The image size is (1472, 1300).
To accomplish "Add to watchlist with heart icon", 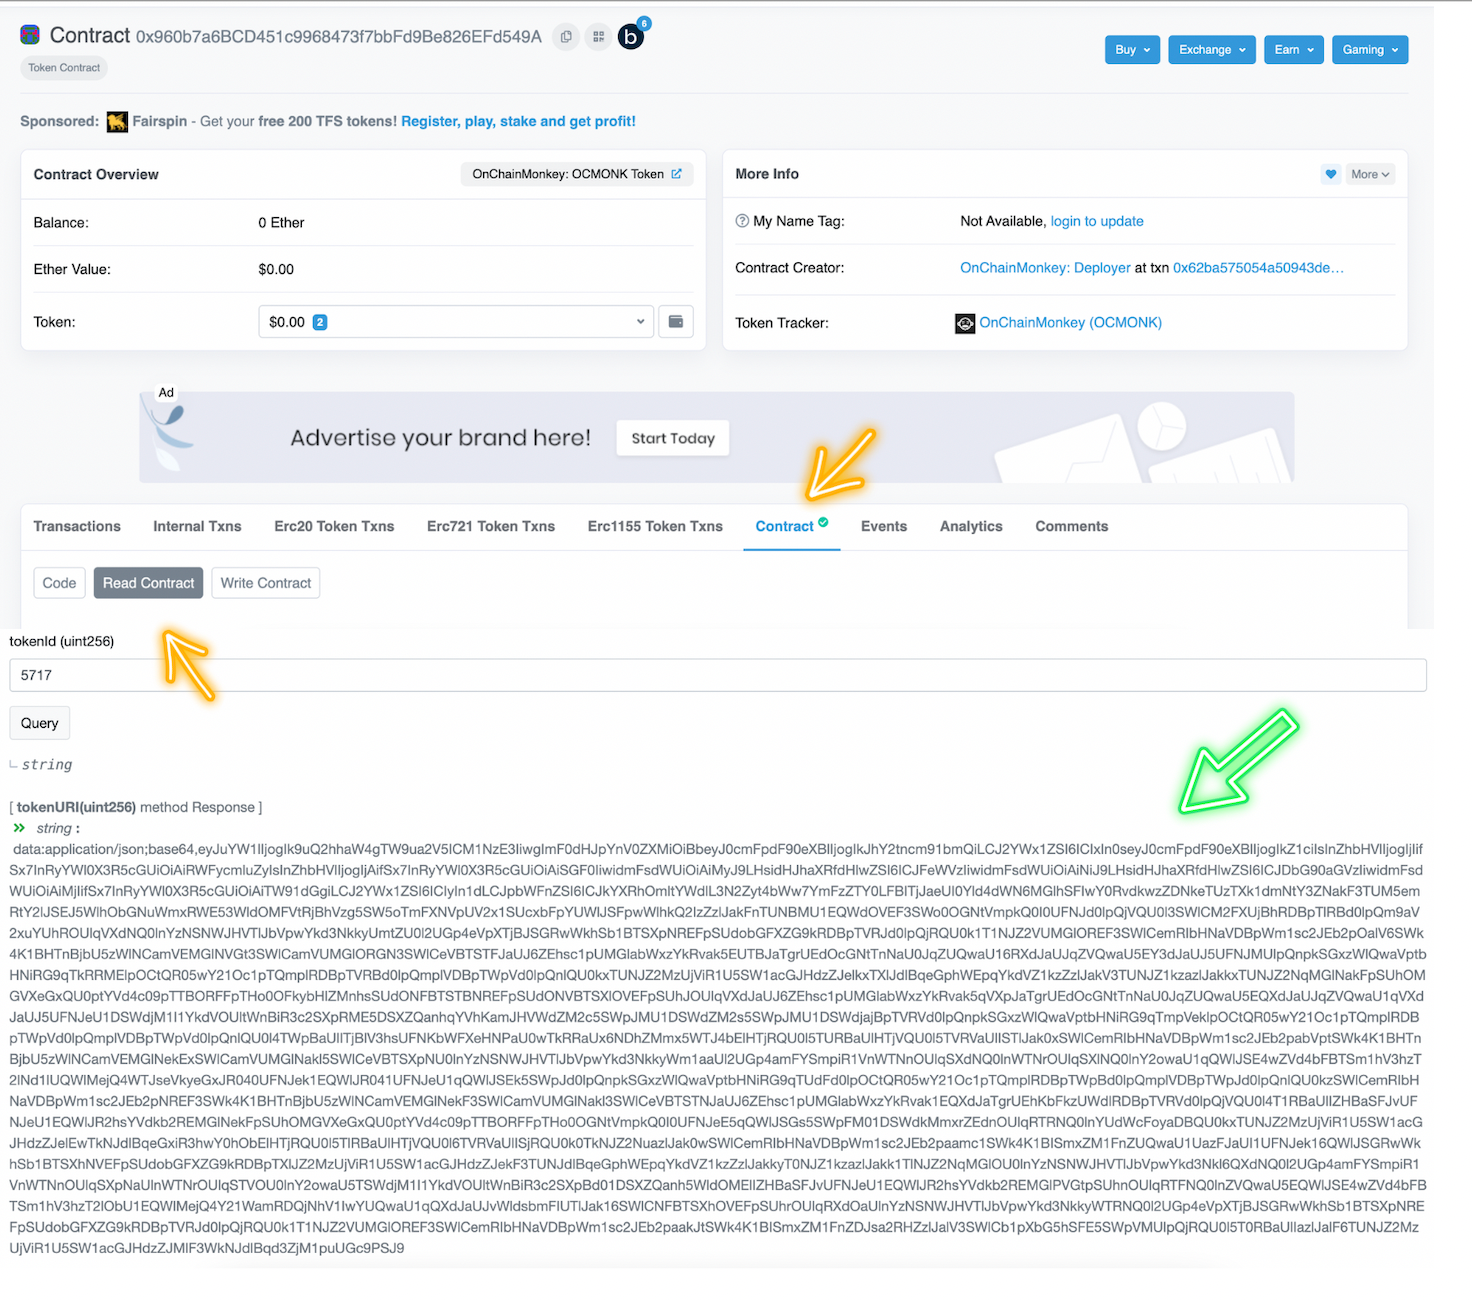I will pos(1331,174).
